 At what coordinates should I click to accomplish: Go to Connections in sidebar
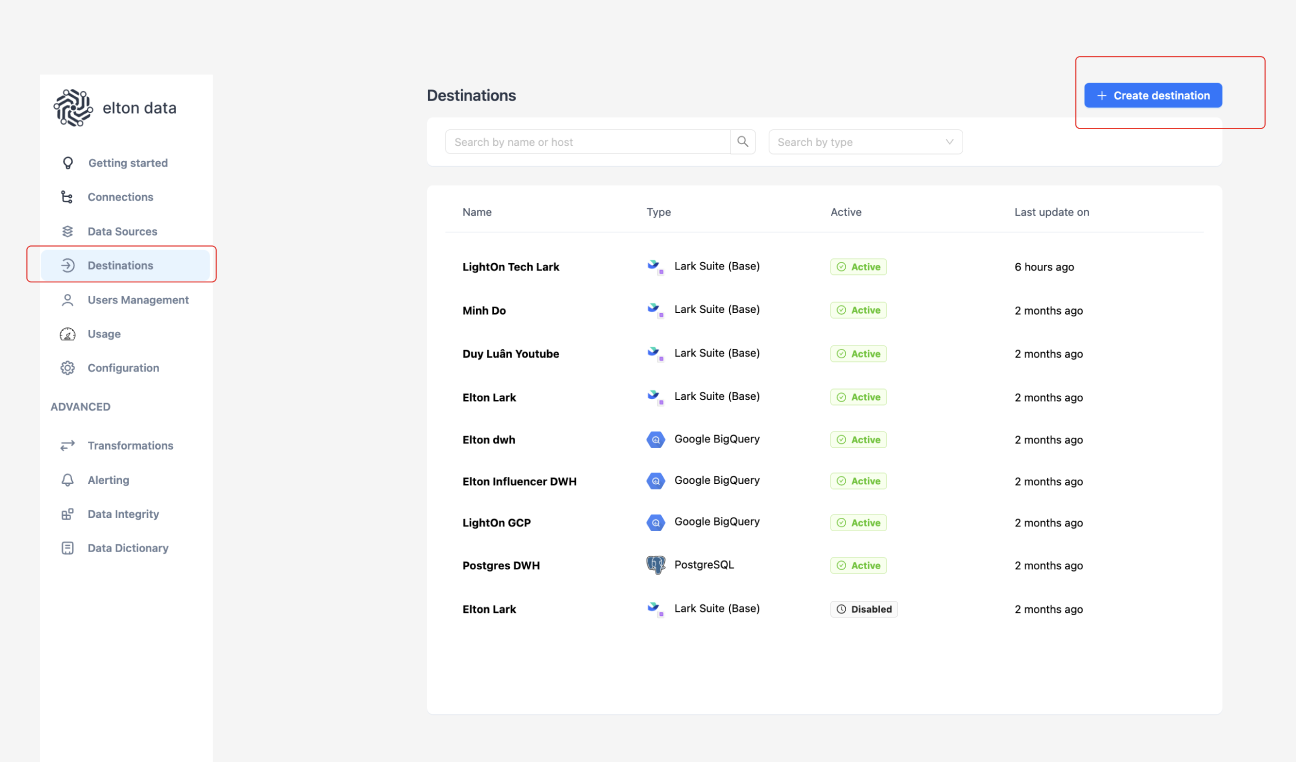click(120, 197)
